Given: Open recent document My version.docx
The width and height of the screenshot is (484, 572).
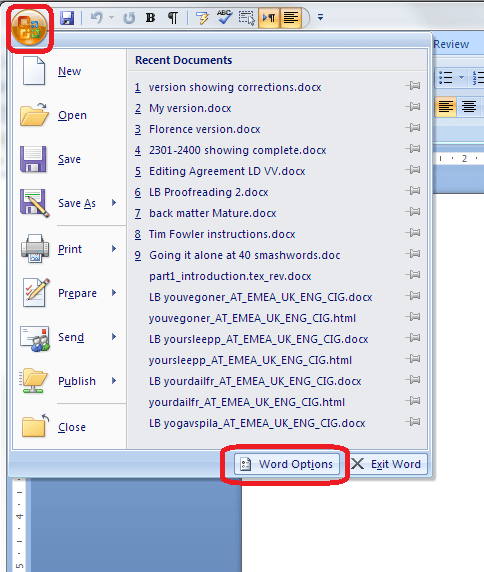Looking at the screenshot, I should [x=190, y=108].
